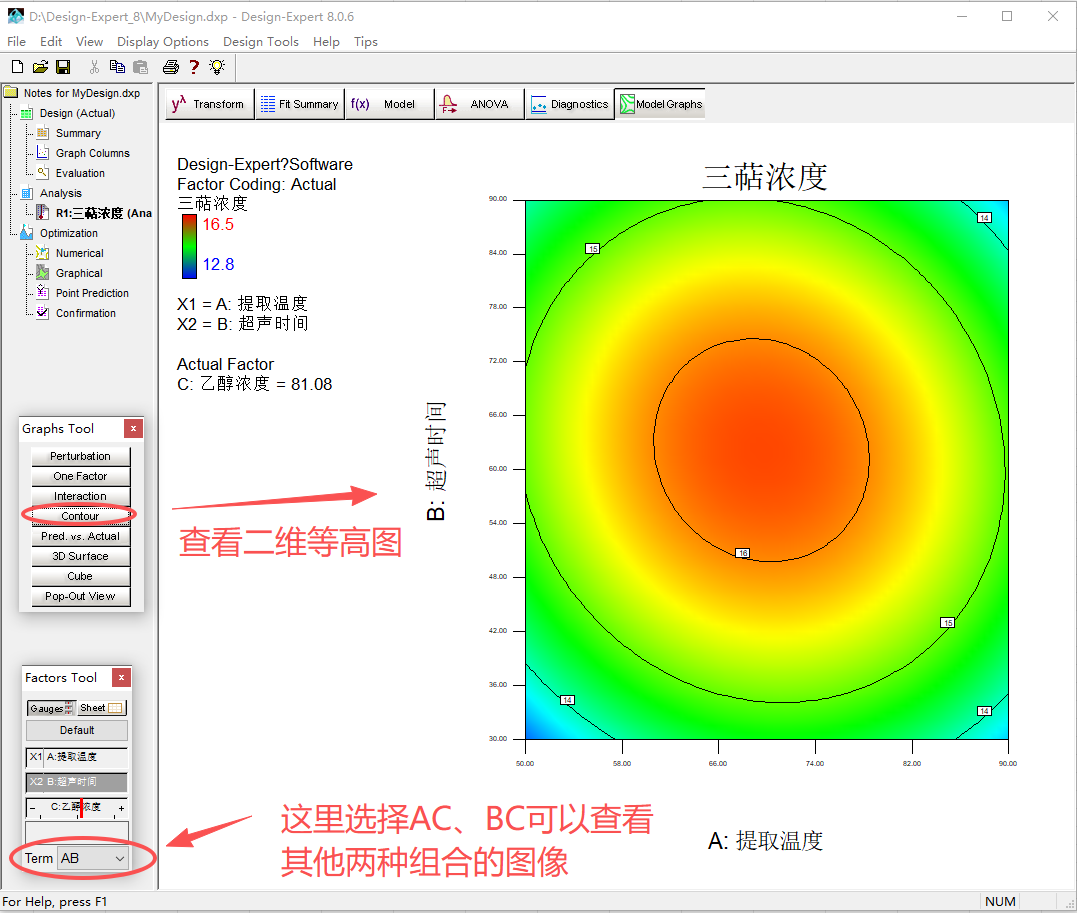Image resolution: width=1077 pixels, height=913 pixels.
Task: Open the Display Options menu
Action: [162, 42]
